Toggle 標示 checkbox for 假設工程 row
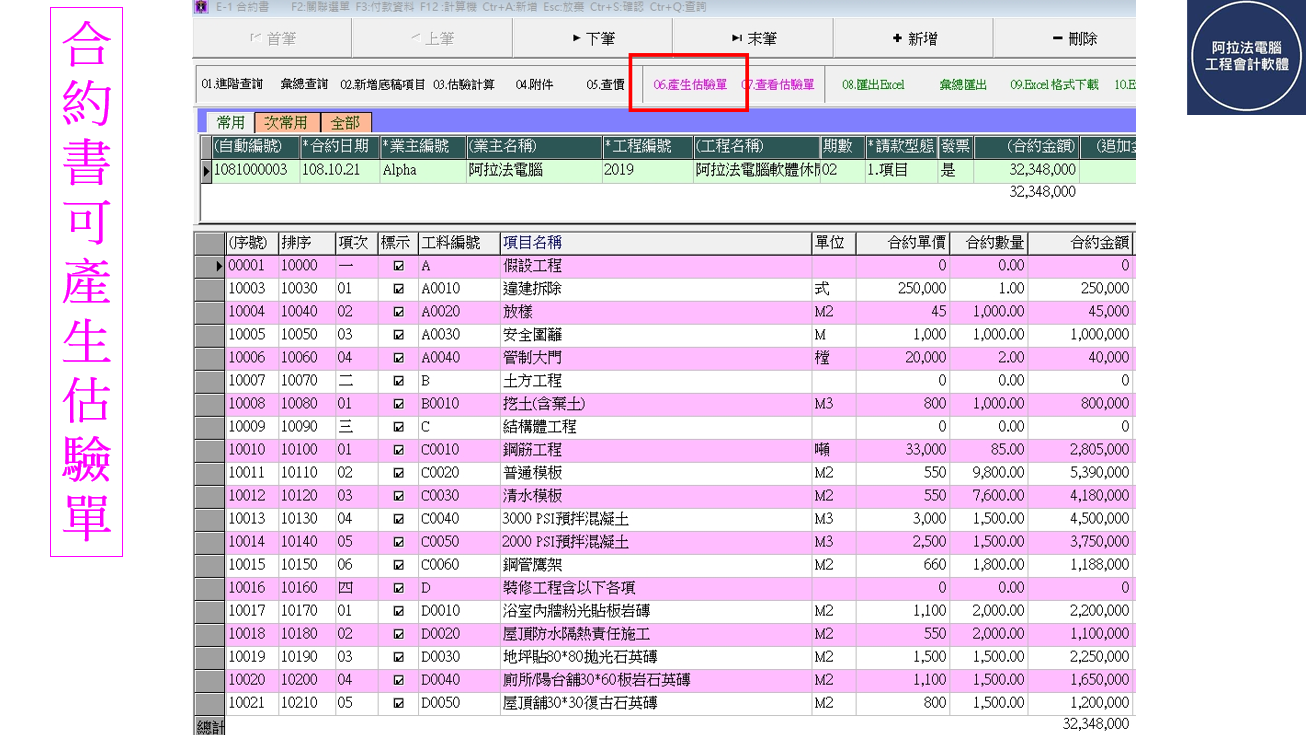The width and height of the screenshot is (1311, 735). click(x=398, y=267)
